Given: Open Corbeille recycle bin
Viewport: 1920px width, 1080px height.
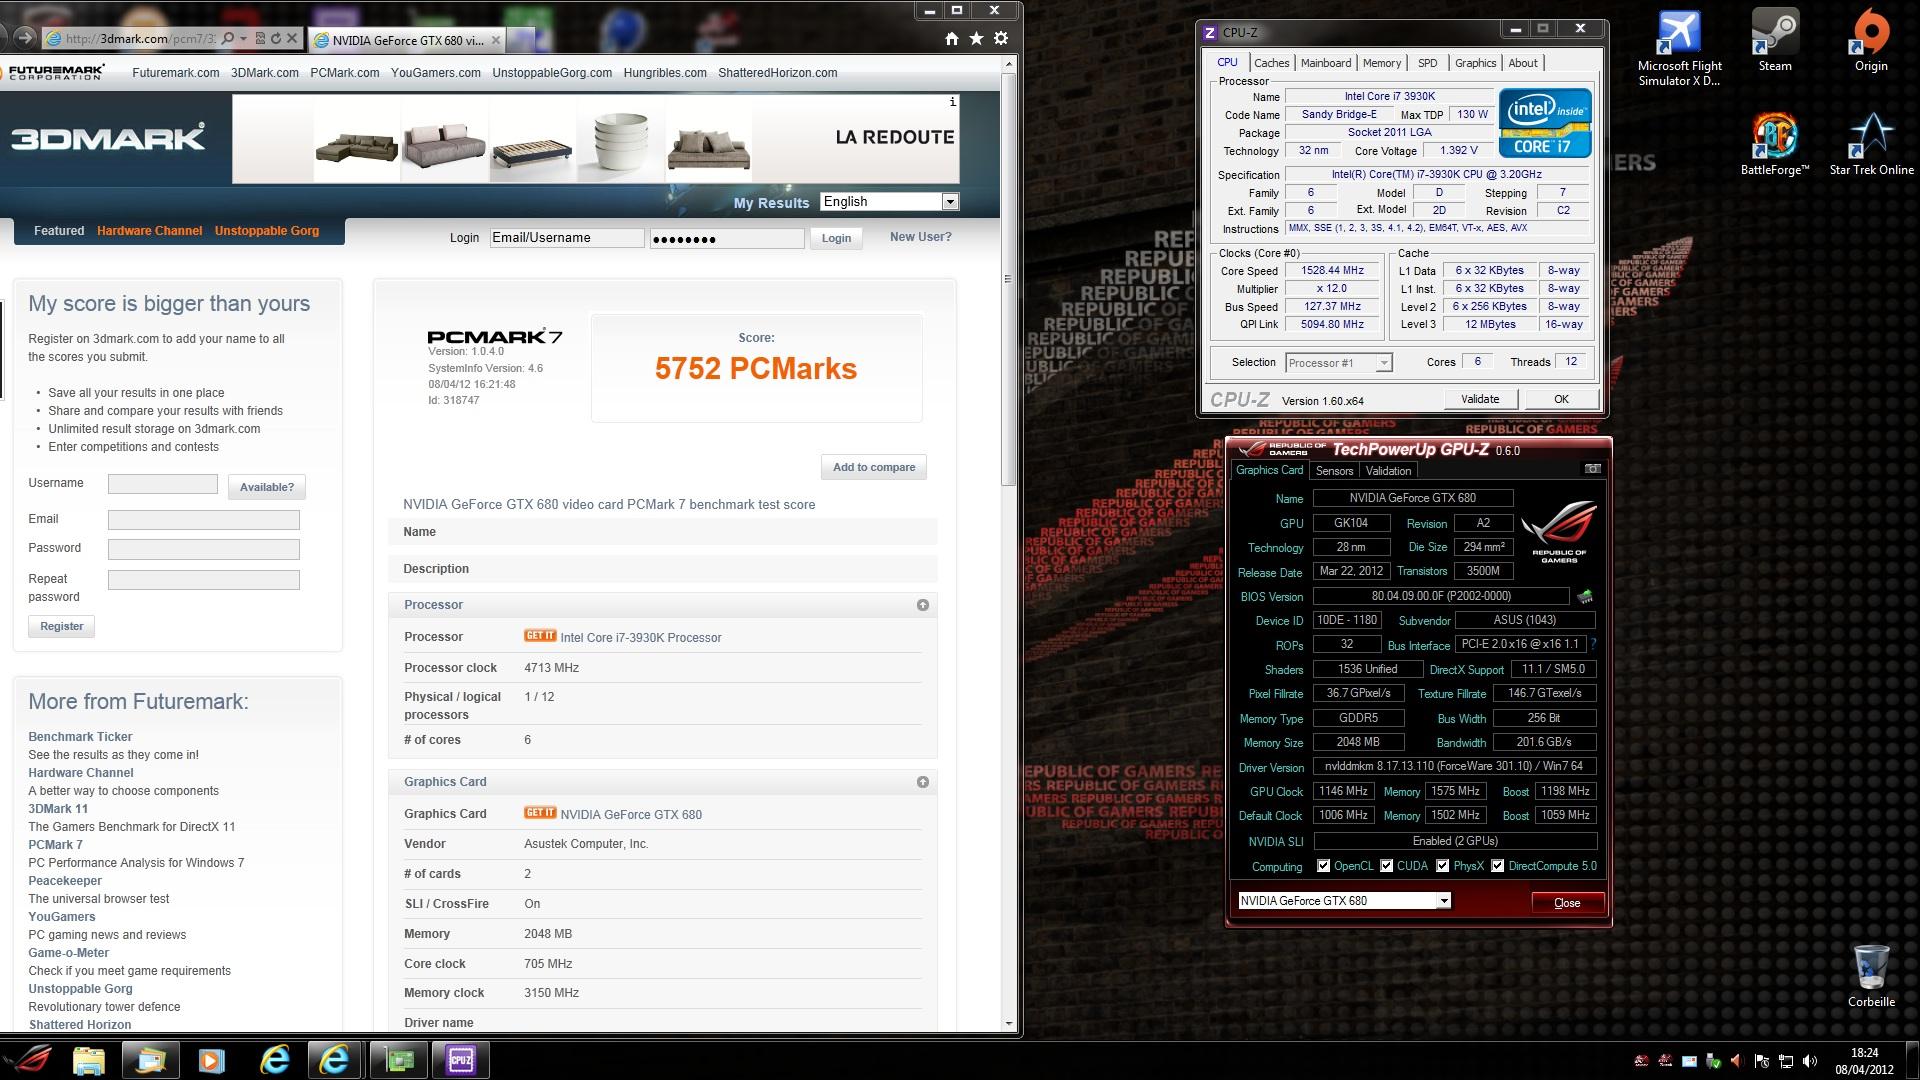Looking at the screenshot, I should pyautogui.click(x=1871, y=976).
